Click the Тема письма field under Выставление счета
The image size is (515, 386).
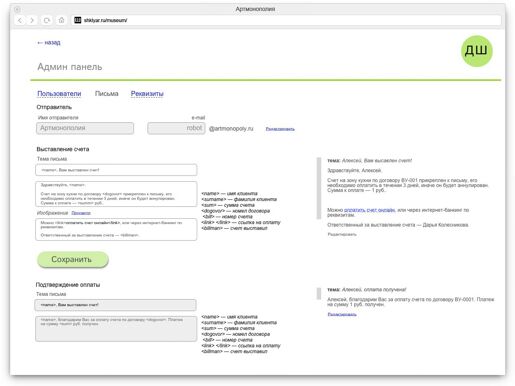[x=116, y=170]
